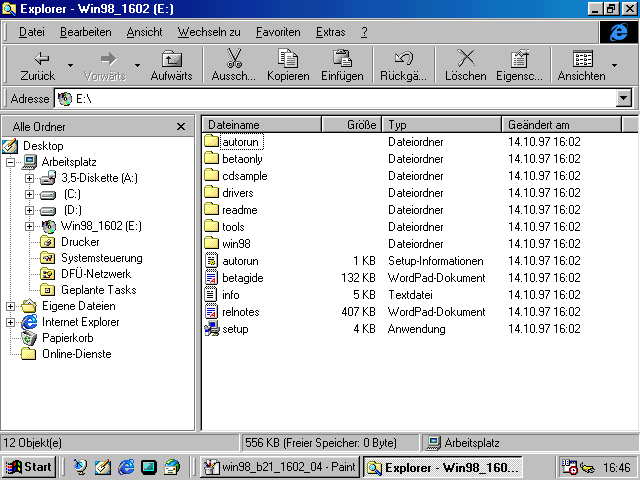The width and height of the screenshot is (640, 480).
Task: Undo with the Rückgängig icon
Action: click(x=403, y=65)
